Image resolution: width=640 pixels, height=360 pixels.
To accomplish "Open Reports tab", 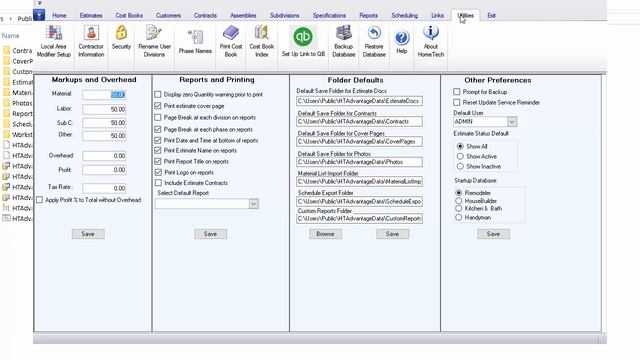I will [369, 16].
